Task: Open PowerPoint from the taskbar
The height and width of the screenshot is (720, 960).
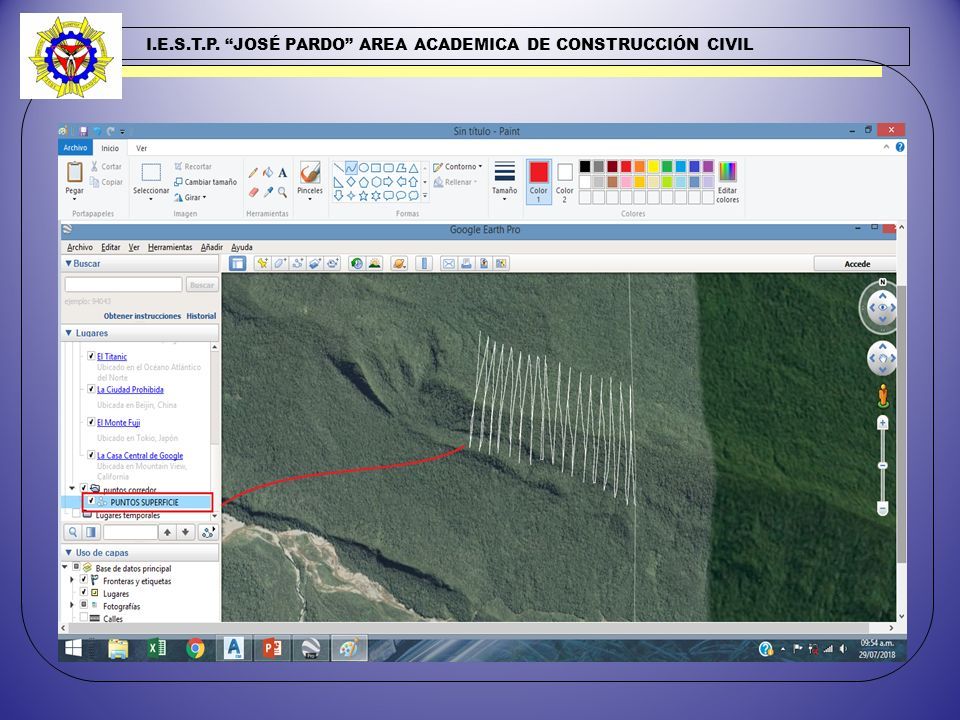Action: coord(272,648)
